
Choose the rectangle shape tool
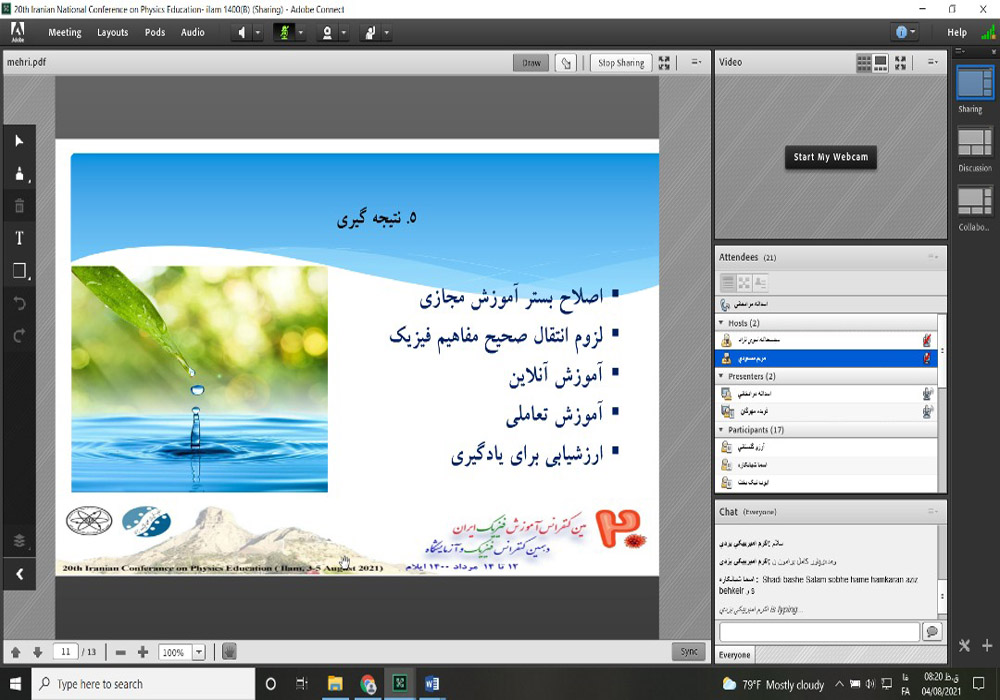[19, 271]
